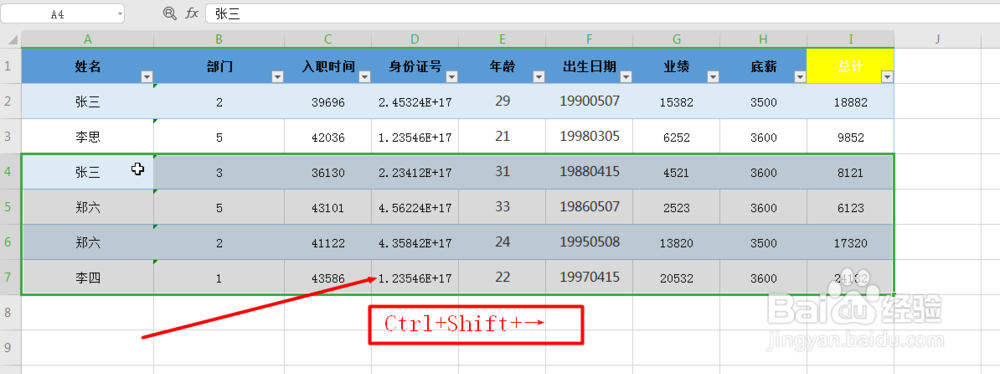Open the 身份证号 filter dropdown
The height and width of the screenshot is (374, 1000).
(x=452, y=77)
